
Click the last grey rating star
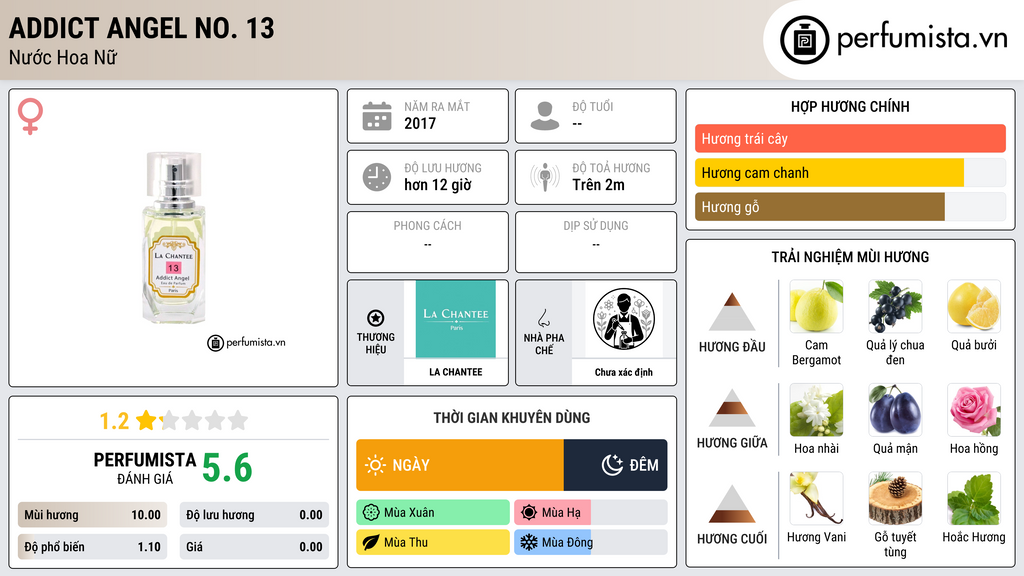coord(238,420)
